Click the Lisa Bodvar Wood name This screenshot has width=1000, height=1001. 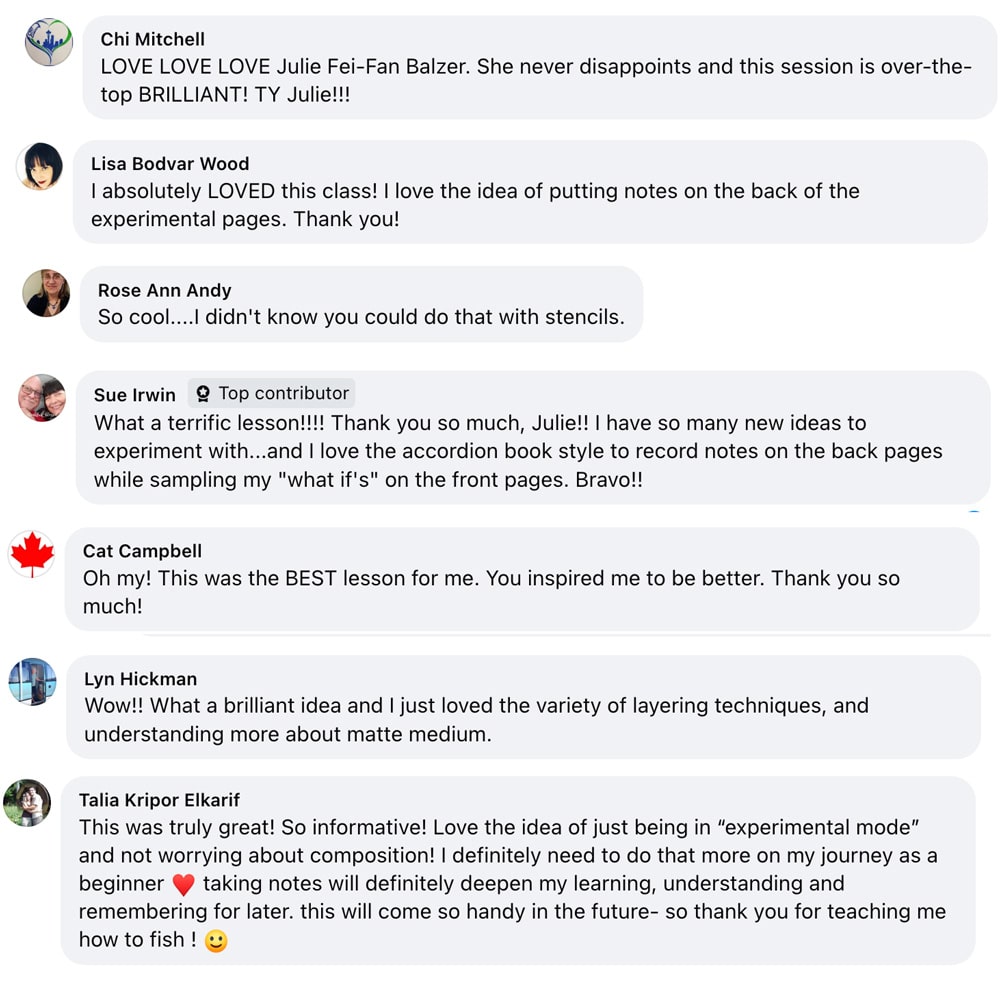(x=170, y=164)
